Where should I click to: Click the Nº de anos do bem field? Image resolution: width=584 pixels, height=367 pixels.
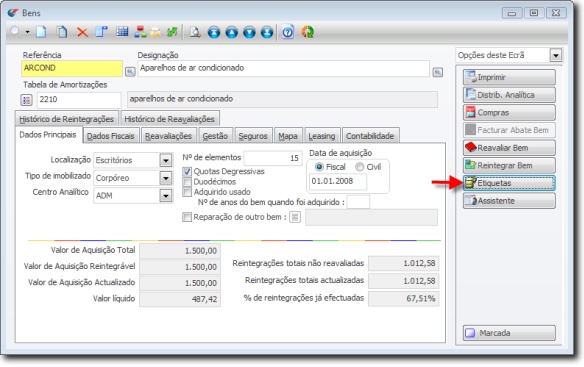coord(358,202)
